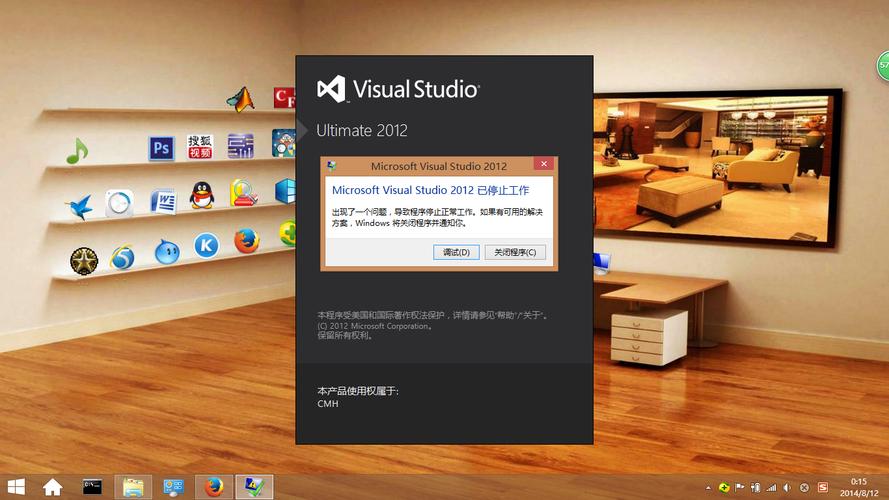Select the error report taskbar item
The width and height of the screenshot is (889, 500).
(254, 487)
